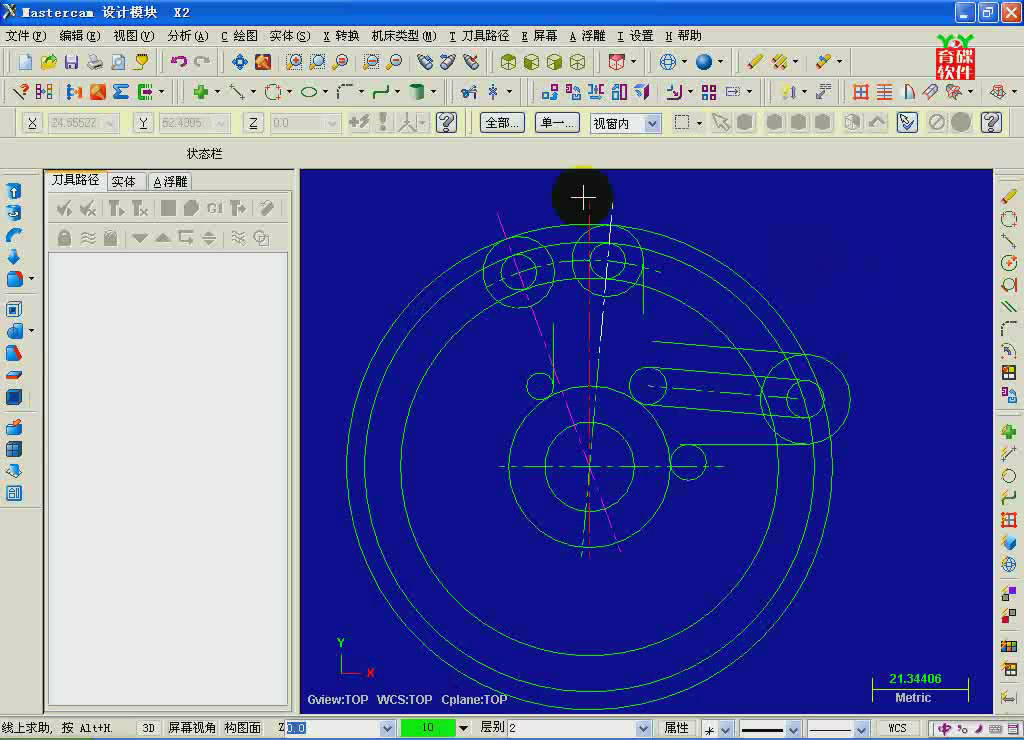Open a file using the folder icon
The width and height of the screenshot is (1024, 740).
click(x=48, y=62)
